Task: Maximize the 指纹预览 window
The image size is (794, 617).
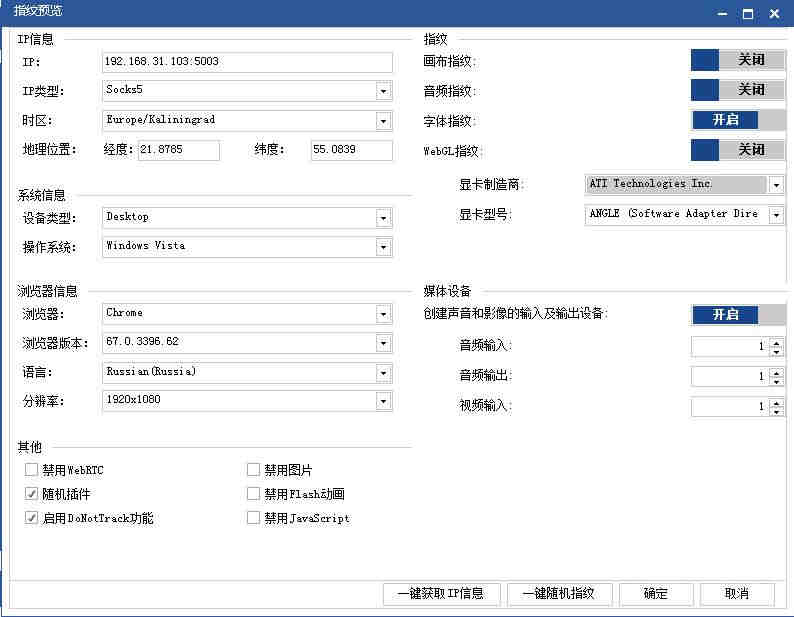Action: click(748, 14)
